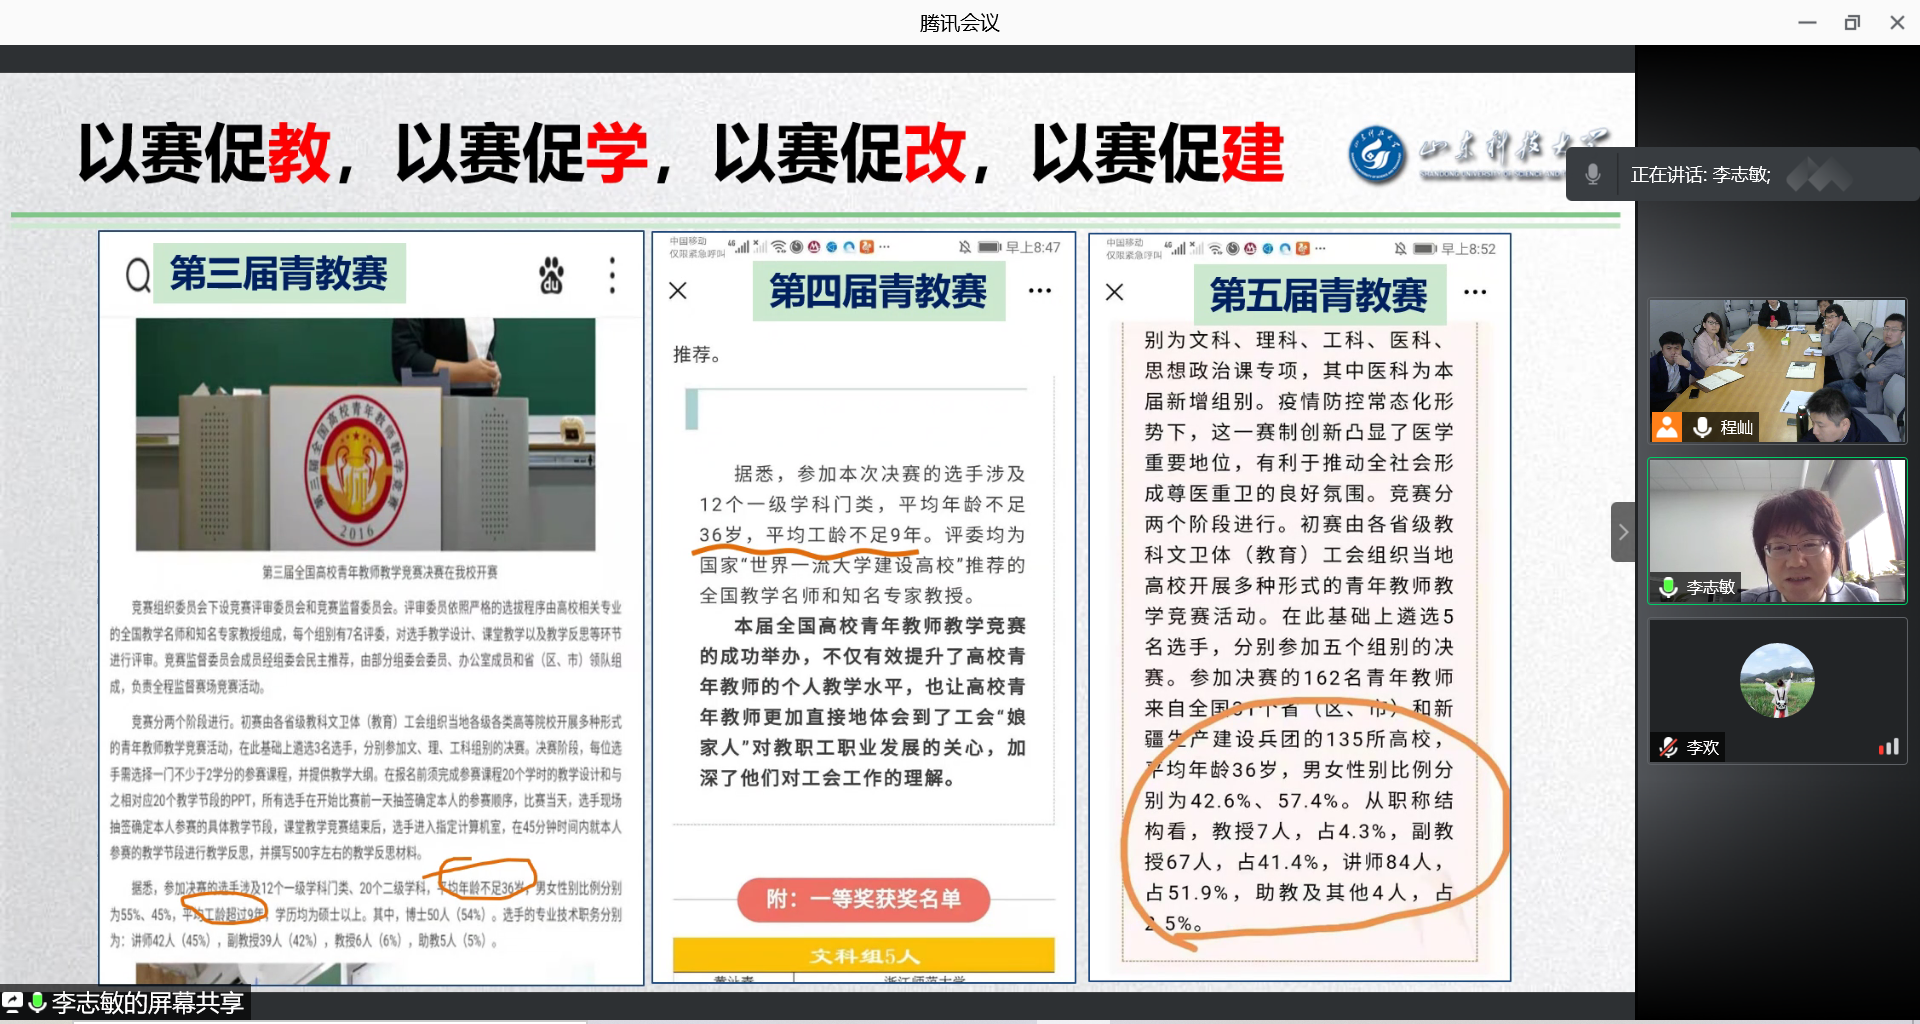
Task: Click the network signal bars on 李欢's tile
Action: click(x=1888, y=747)
